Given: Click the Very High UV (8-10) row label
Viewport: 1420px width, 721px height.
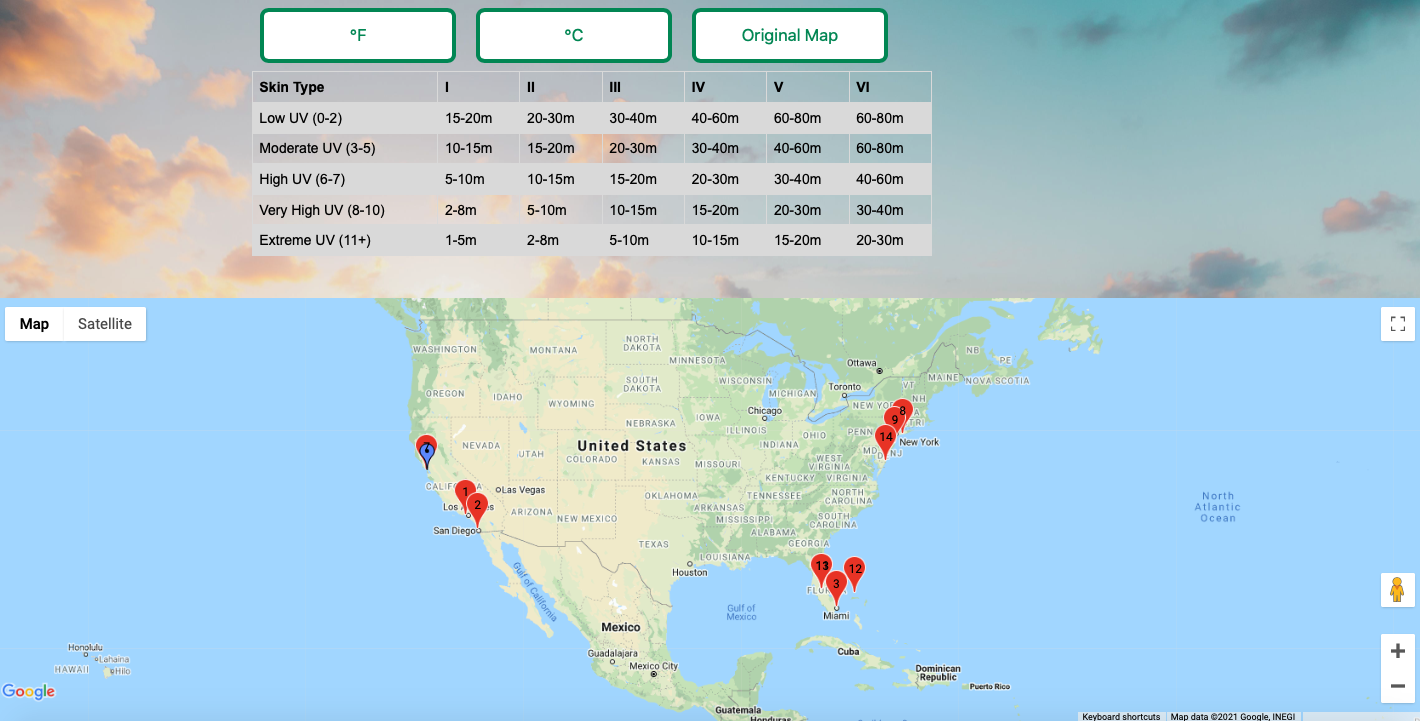Looking at the screenshot, I should [345, 210].
